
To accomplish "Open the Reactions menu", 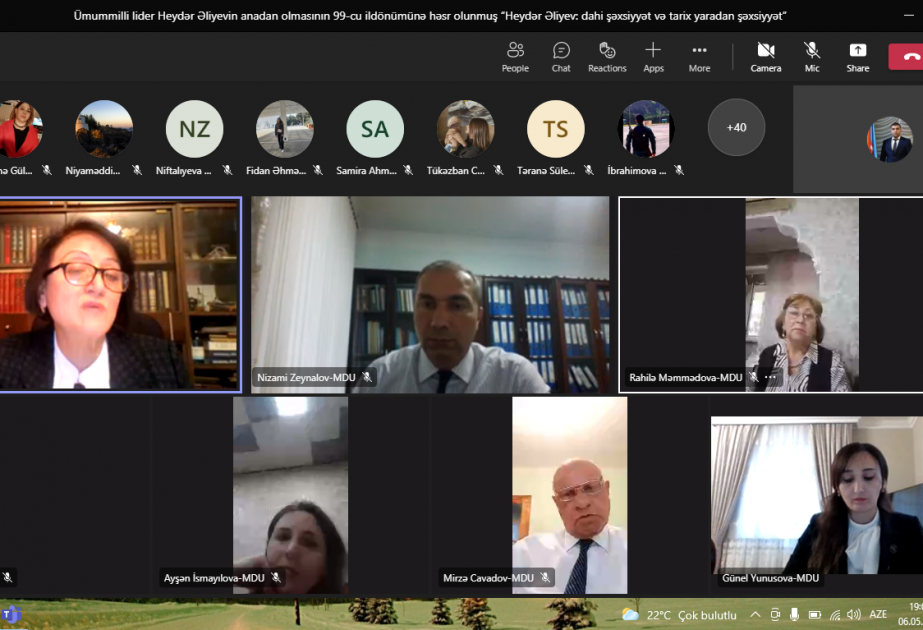I will tap(607, 57).
